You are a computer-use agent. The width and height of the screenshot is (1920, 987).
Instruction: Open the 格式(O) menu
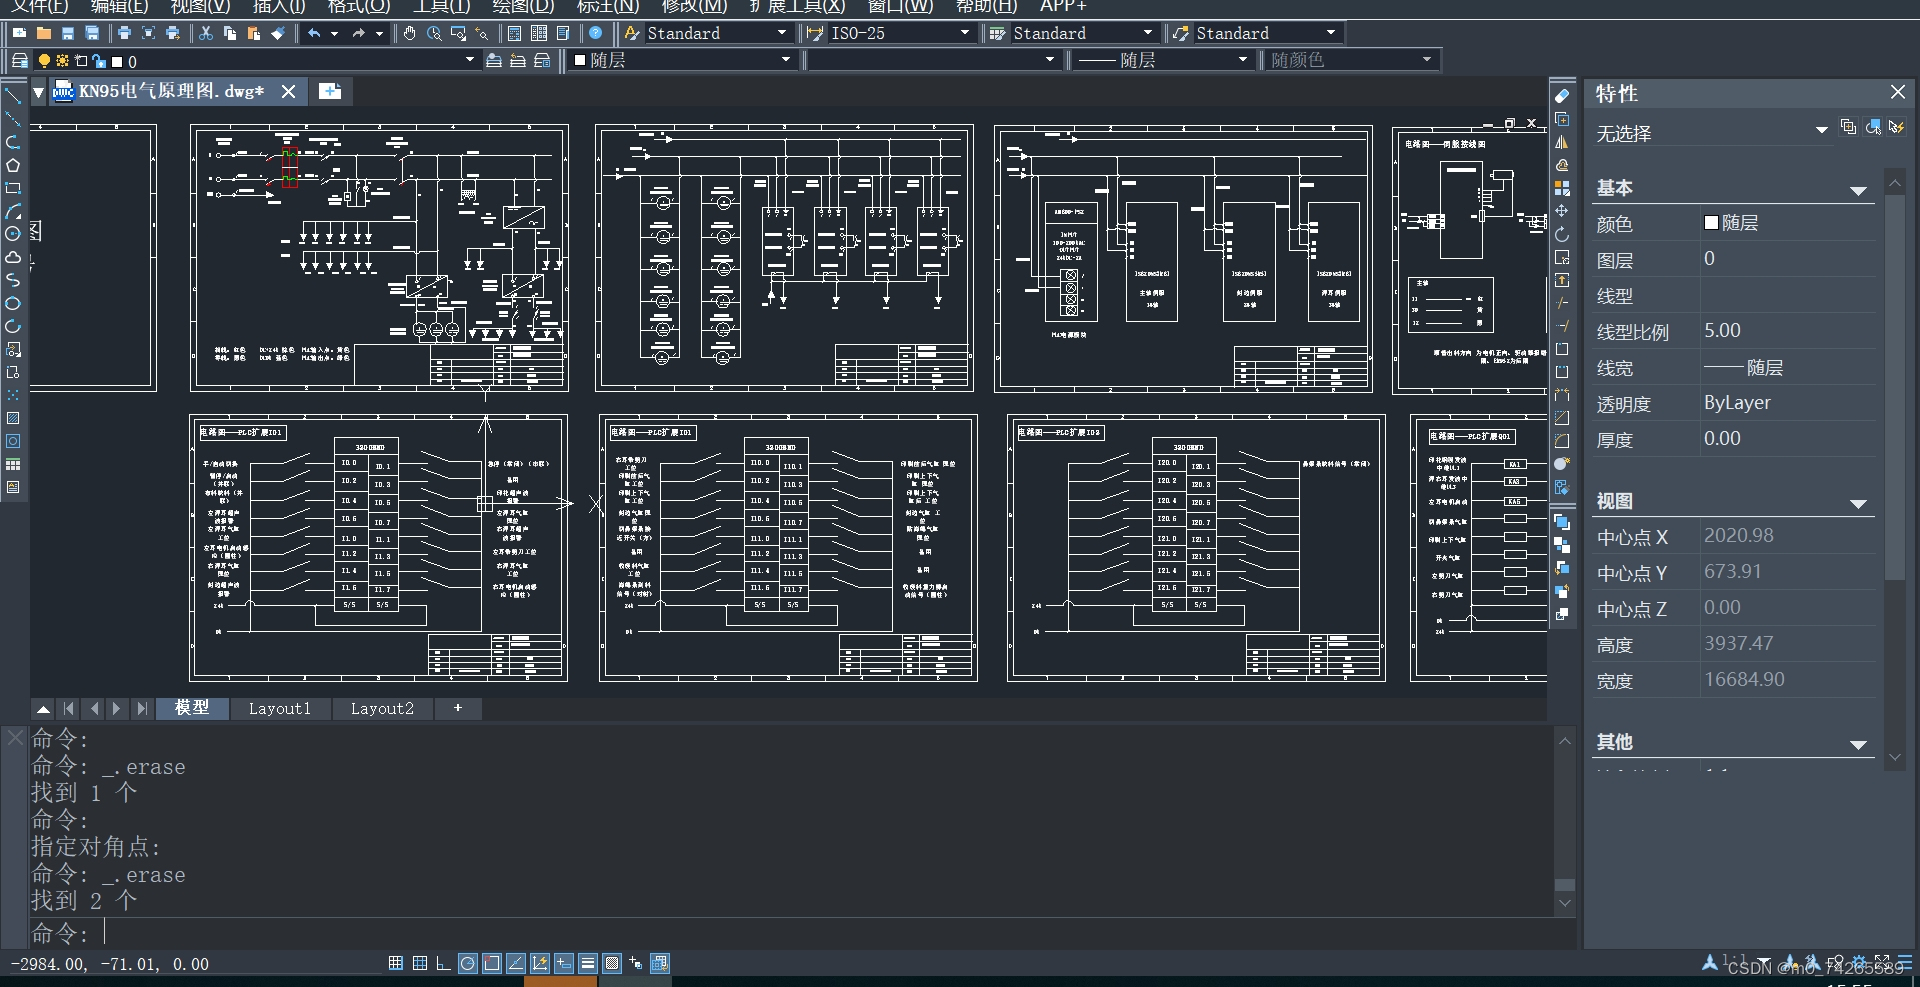pyautogui.click(x=359, y=6)
